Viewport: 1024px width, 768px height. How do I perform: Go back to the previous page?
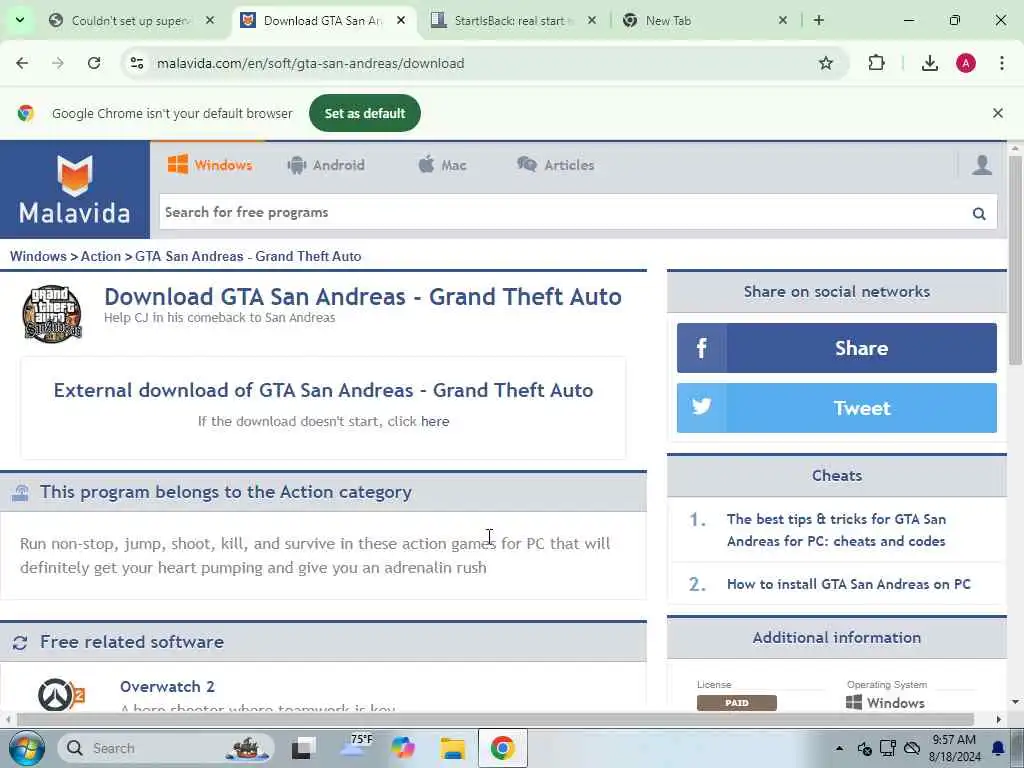22,63
